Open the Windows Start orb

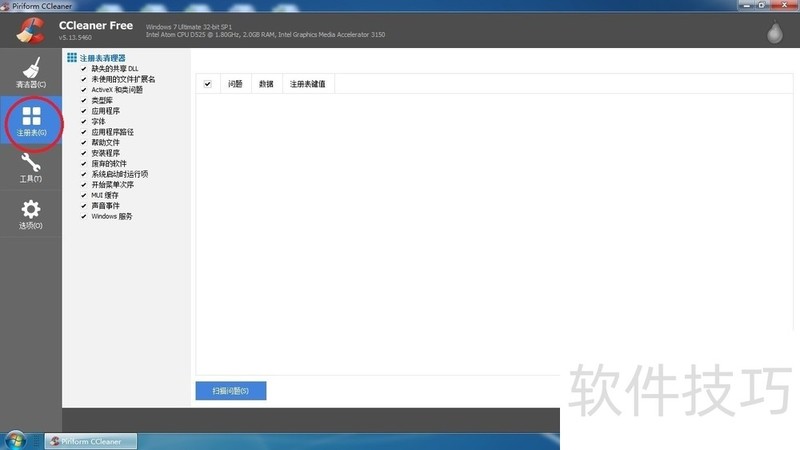coord(15,440)
